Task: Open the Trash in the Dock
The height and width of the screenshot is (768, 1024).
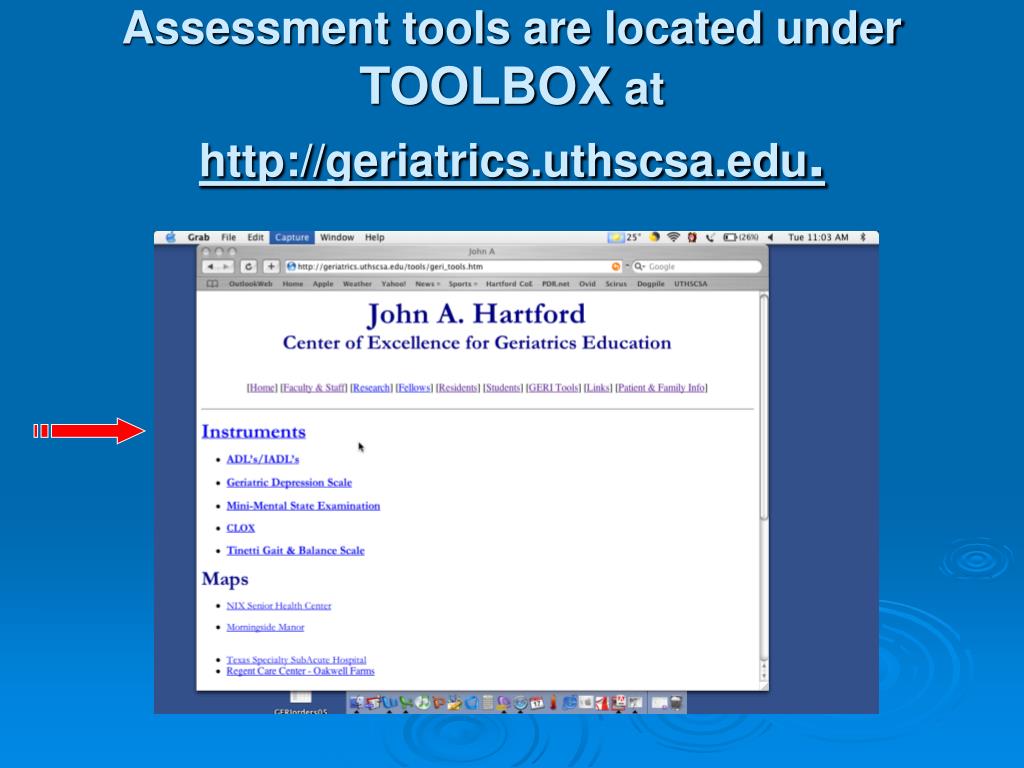Action: click(675, 703)
